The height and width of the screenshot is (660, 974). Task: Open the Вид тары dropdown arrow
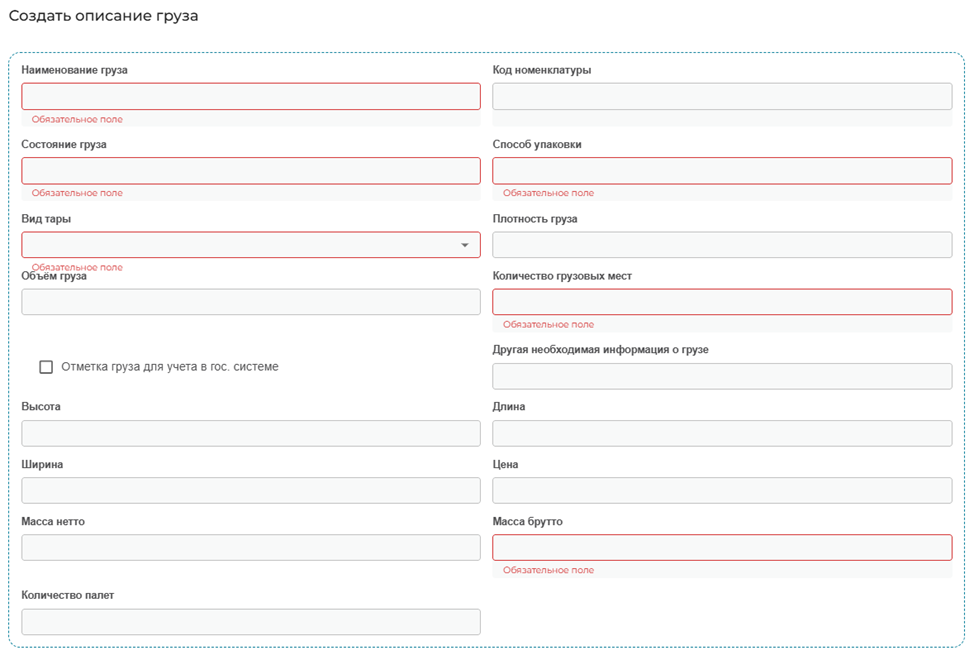click(465, 245)
